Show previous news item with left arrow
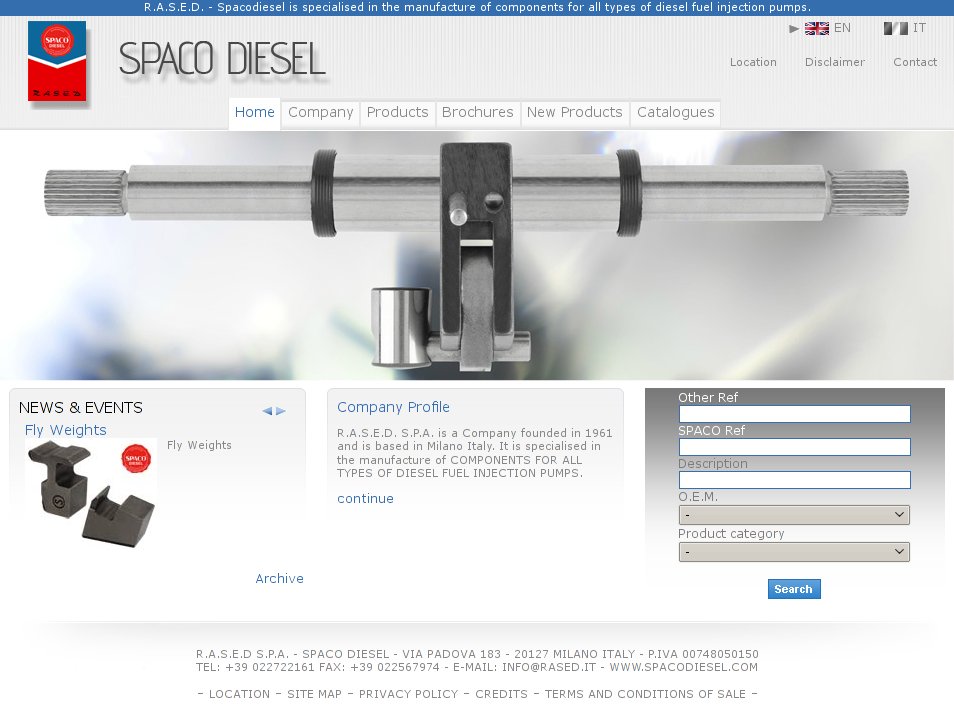Screen dimensions: 954x716 tap(266, 411)
